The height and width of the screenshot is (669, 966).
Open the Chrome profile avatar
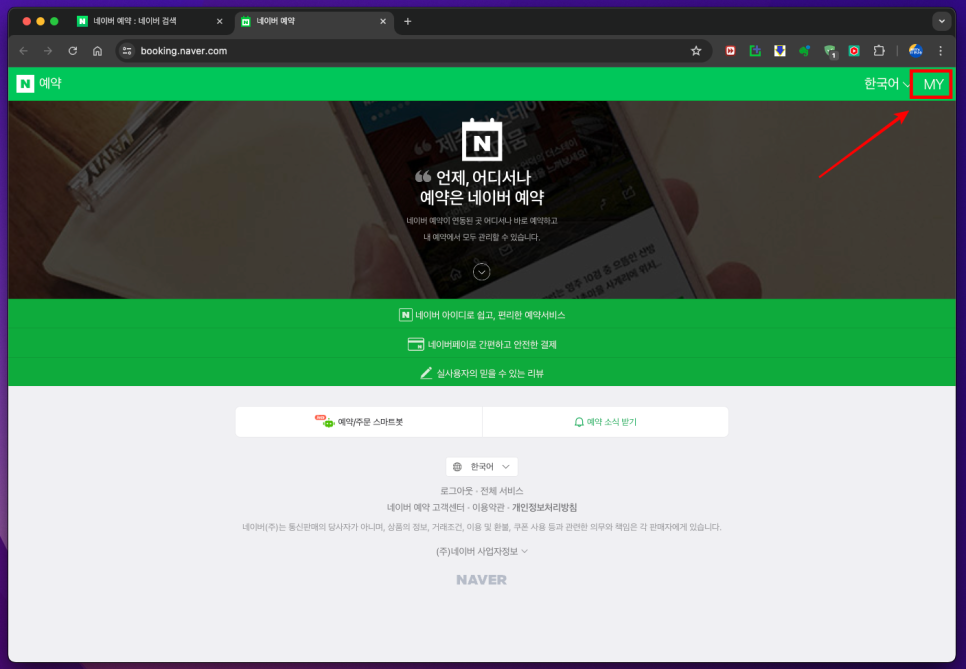(915, 51)
